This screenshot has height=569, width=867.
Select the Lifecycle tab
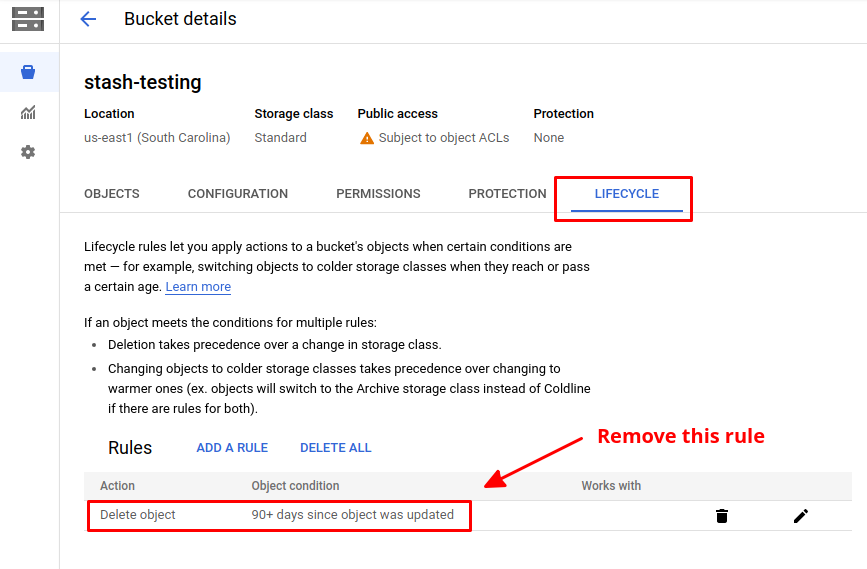coord(626,194)
